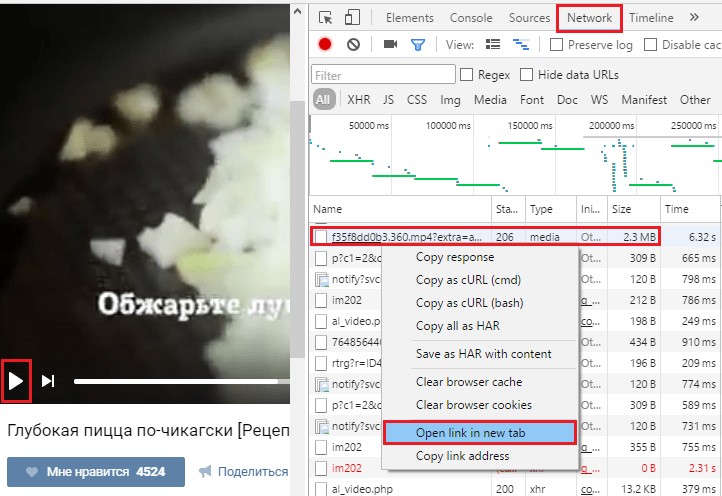Viewport: 722px width, 496px height.
Task: Click the 150000 ms timeline overview marker
Action: (530, 126)
